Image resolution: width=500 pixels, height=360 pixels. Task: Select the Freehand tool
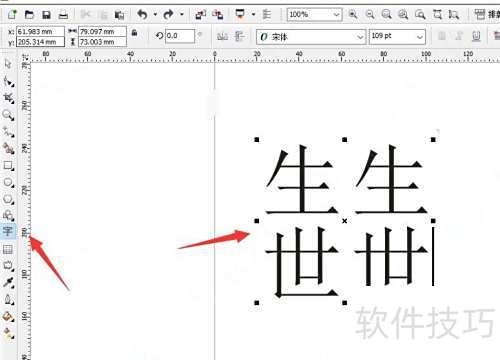(x=8, y=132)
